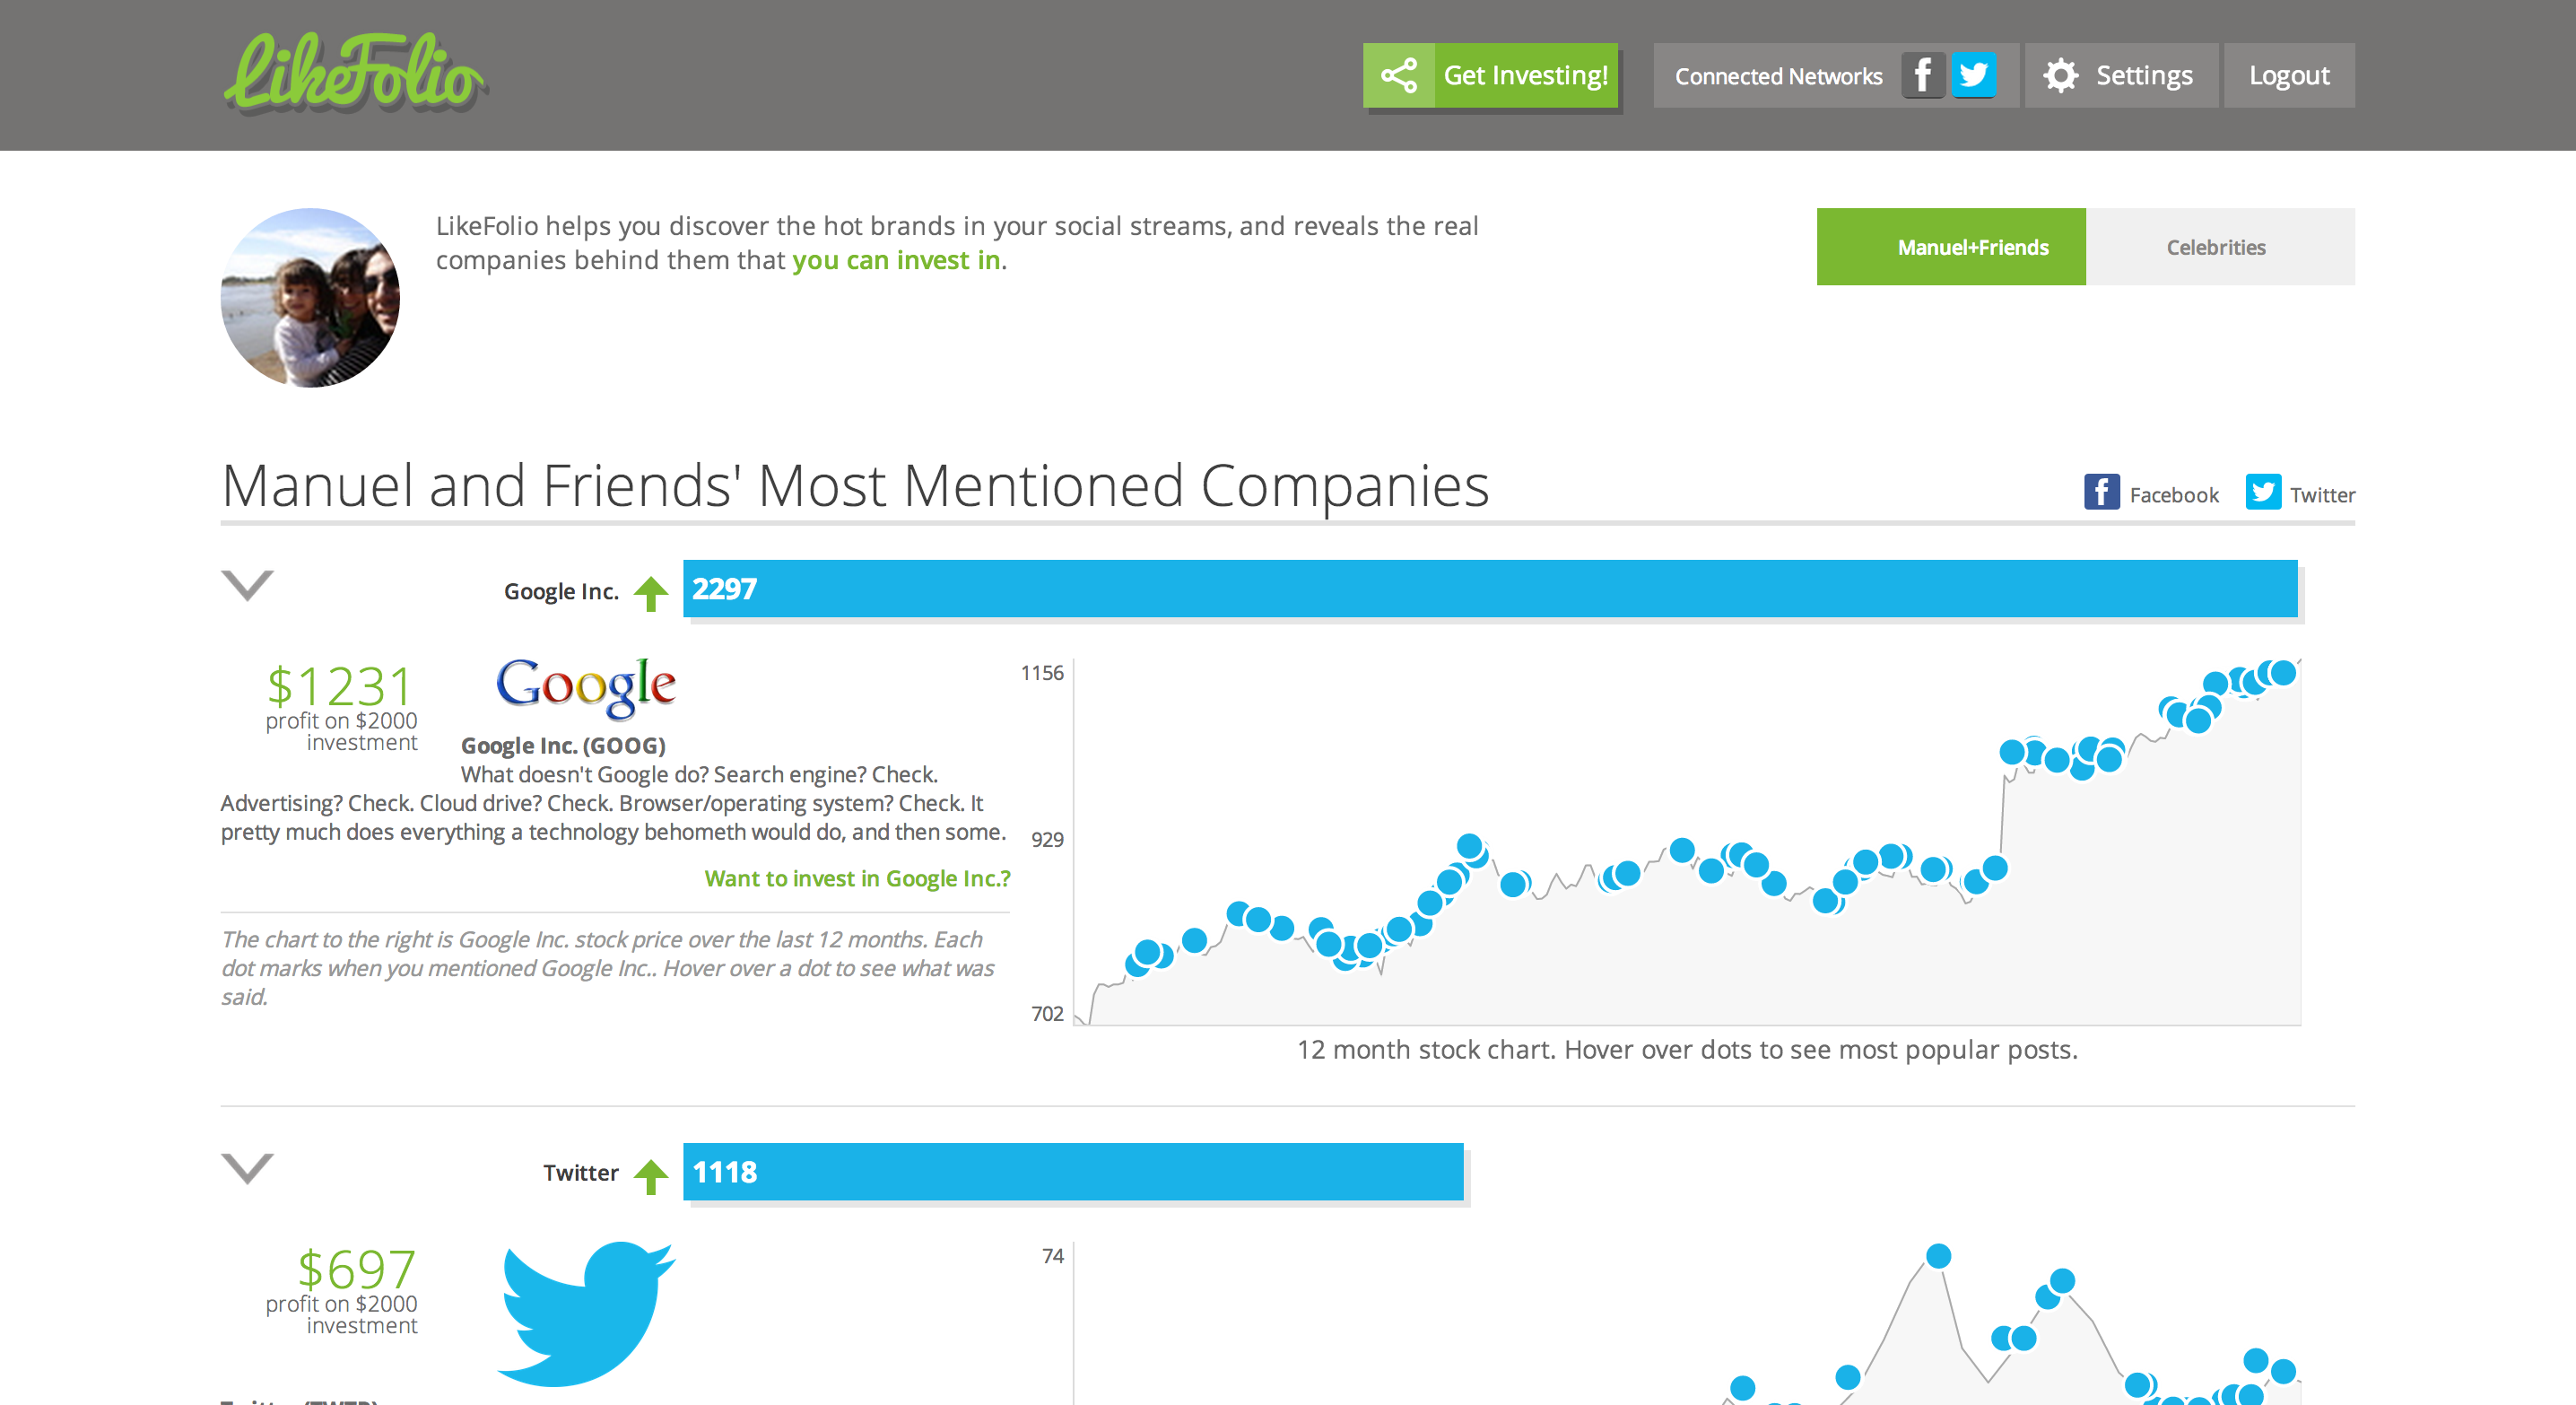The image size is (2576, 1405).
Task: Click green up arrow beside Google Inc.
Action: [x=651, y=593]
